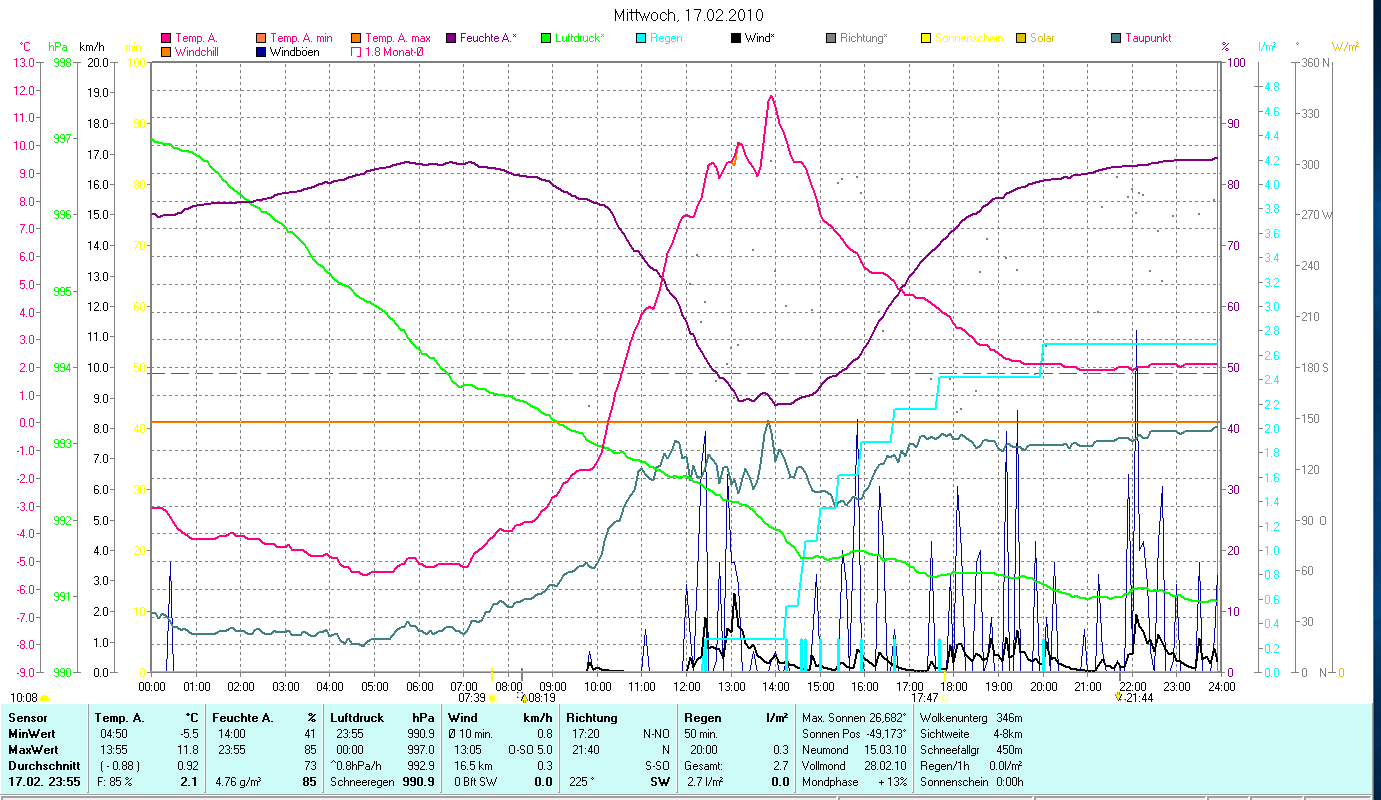This screenshot has width=1381, height=800.
Task: Click the Schneeregen forecast label
Action: point(361,782)
